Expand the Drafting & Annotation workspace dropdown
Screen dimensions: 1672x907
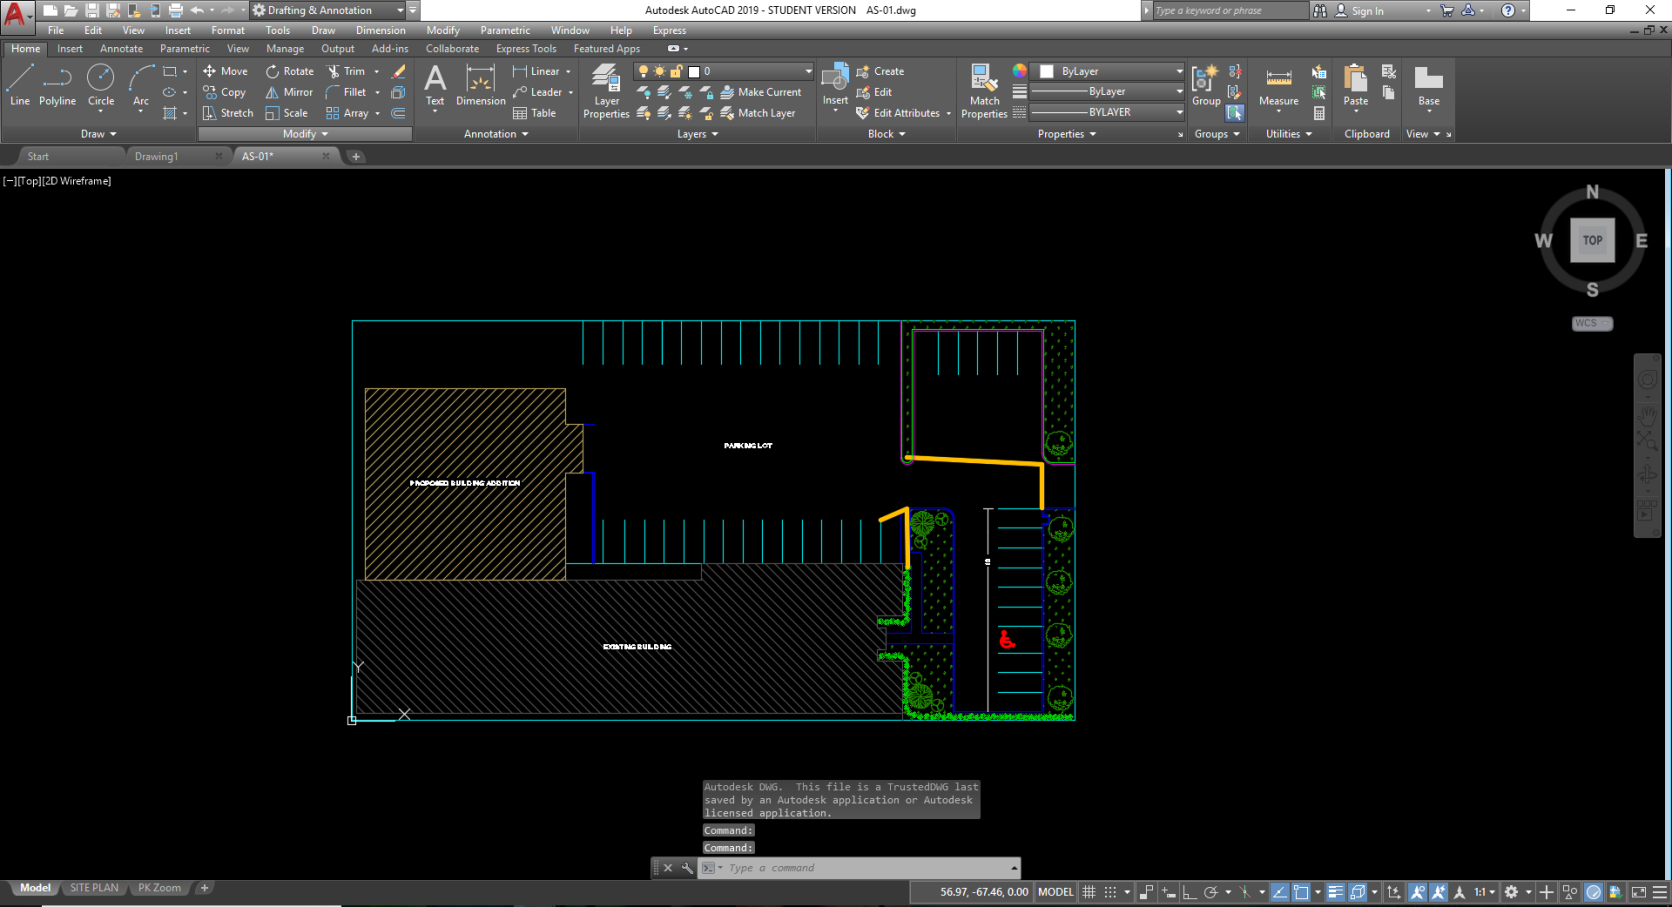click(400, 10)
